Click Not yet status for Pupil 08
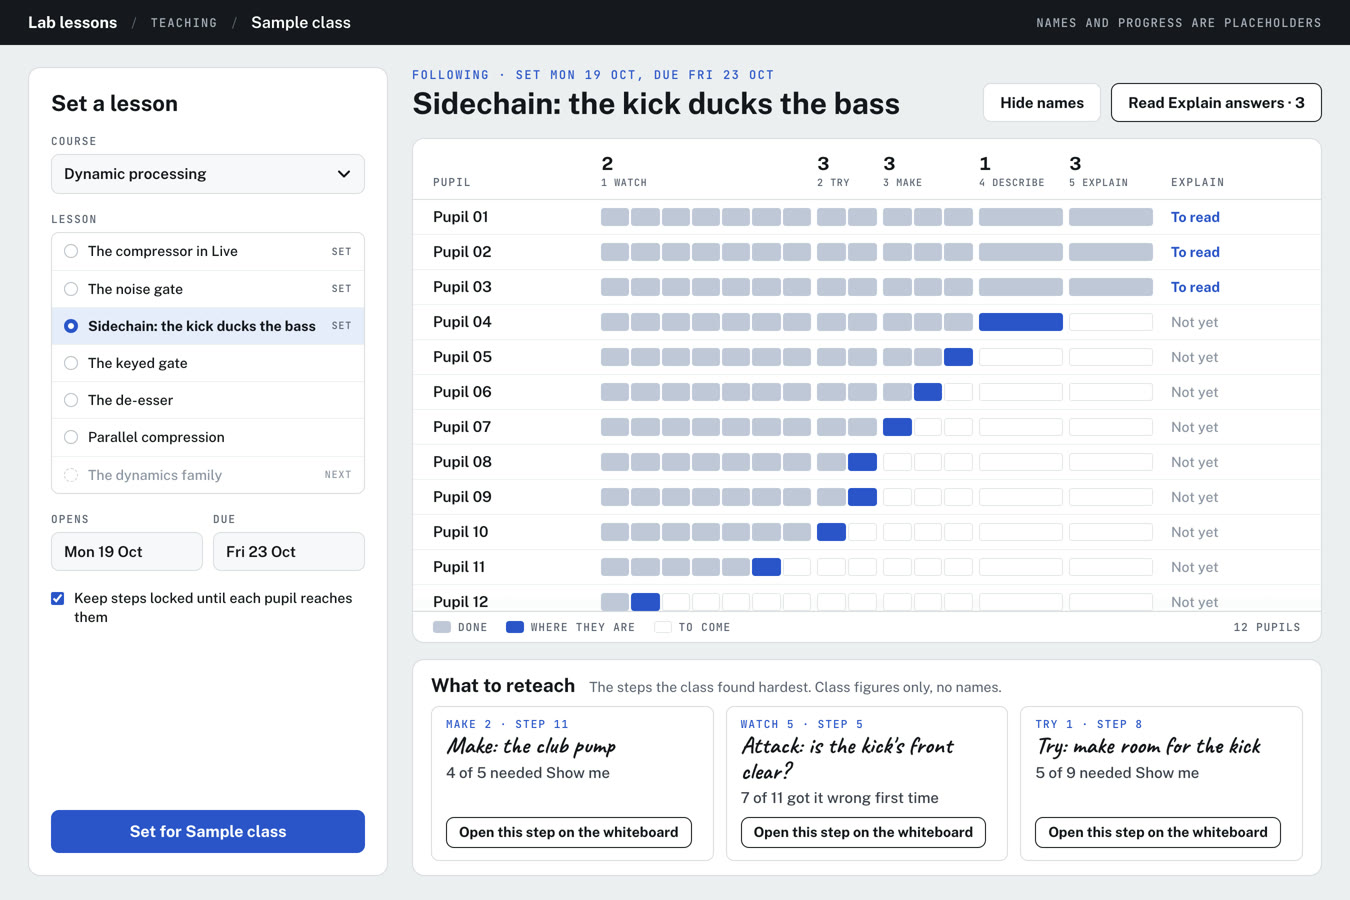1350x900 pixels. [1194, 462]
